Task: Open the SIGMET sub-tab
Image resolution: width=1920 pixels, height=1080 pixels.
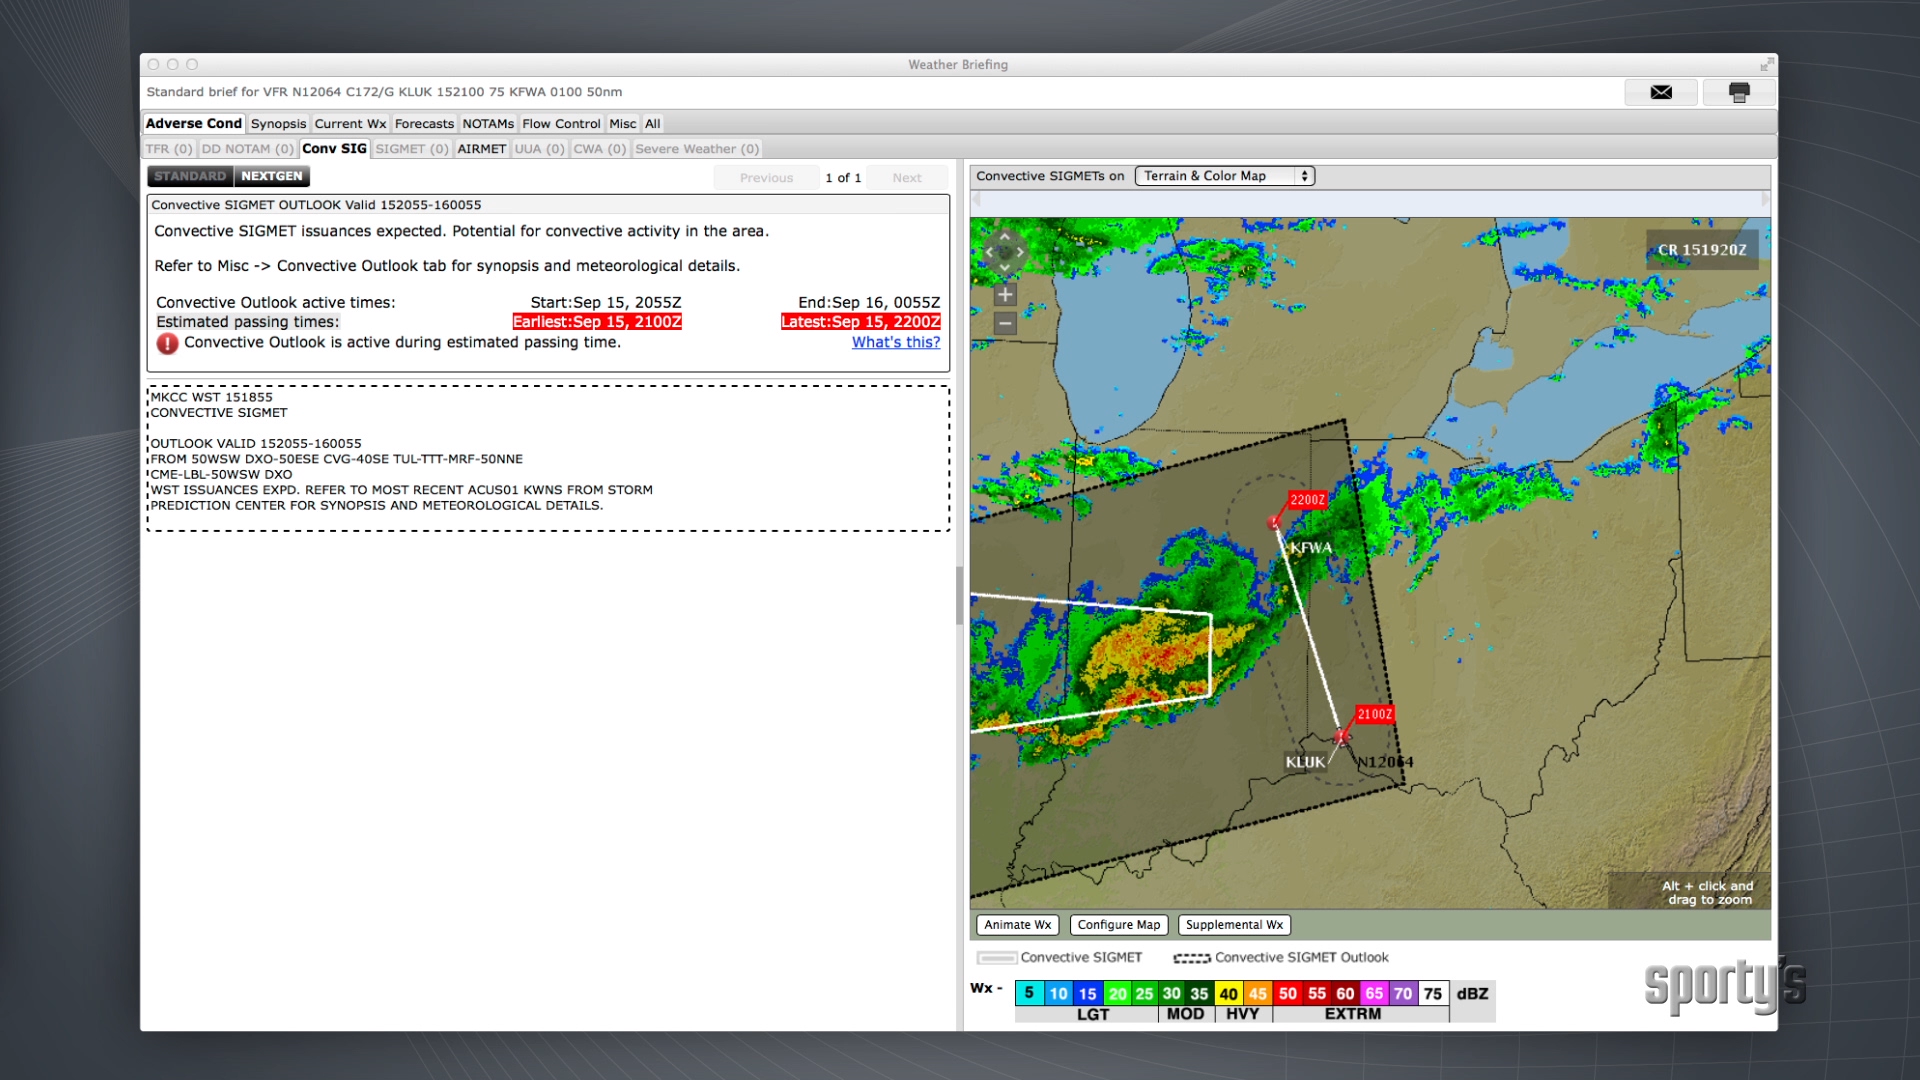Action: click(411, 148)
